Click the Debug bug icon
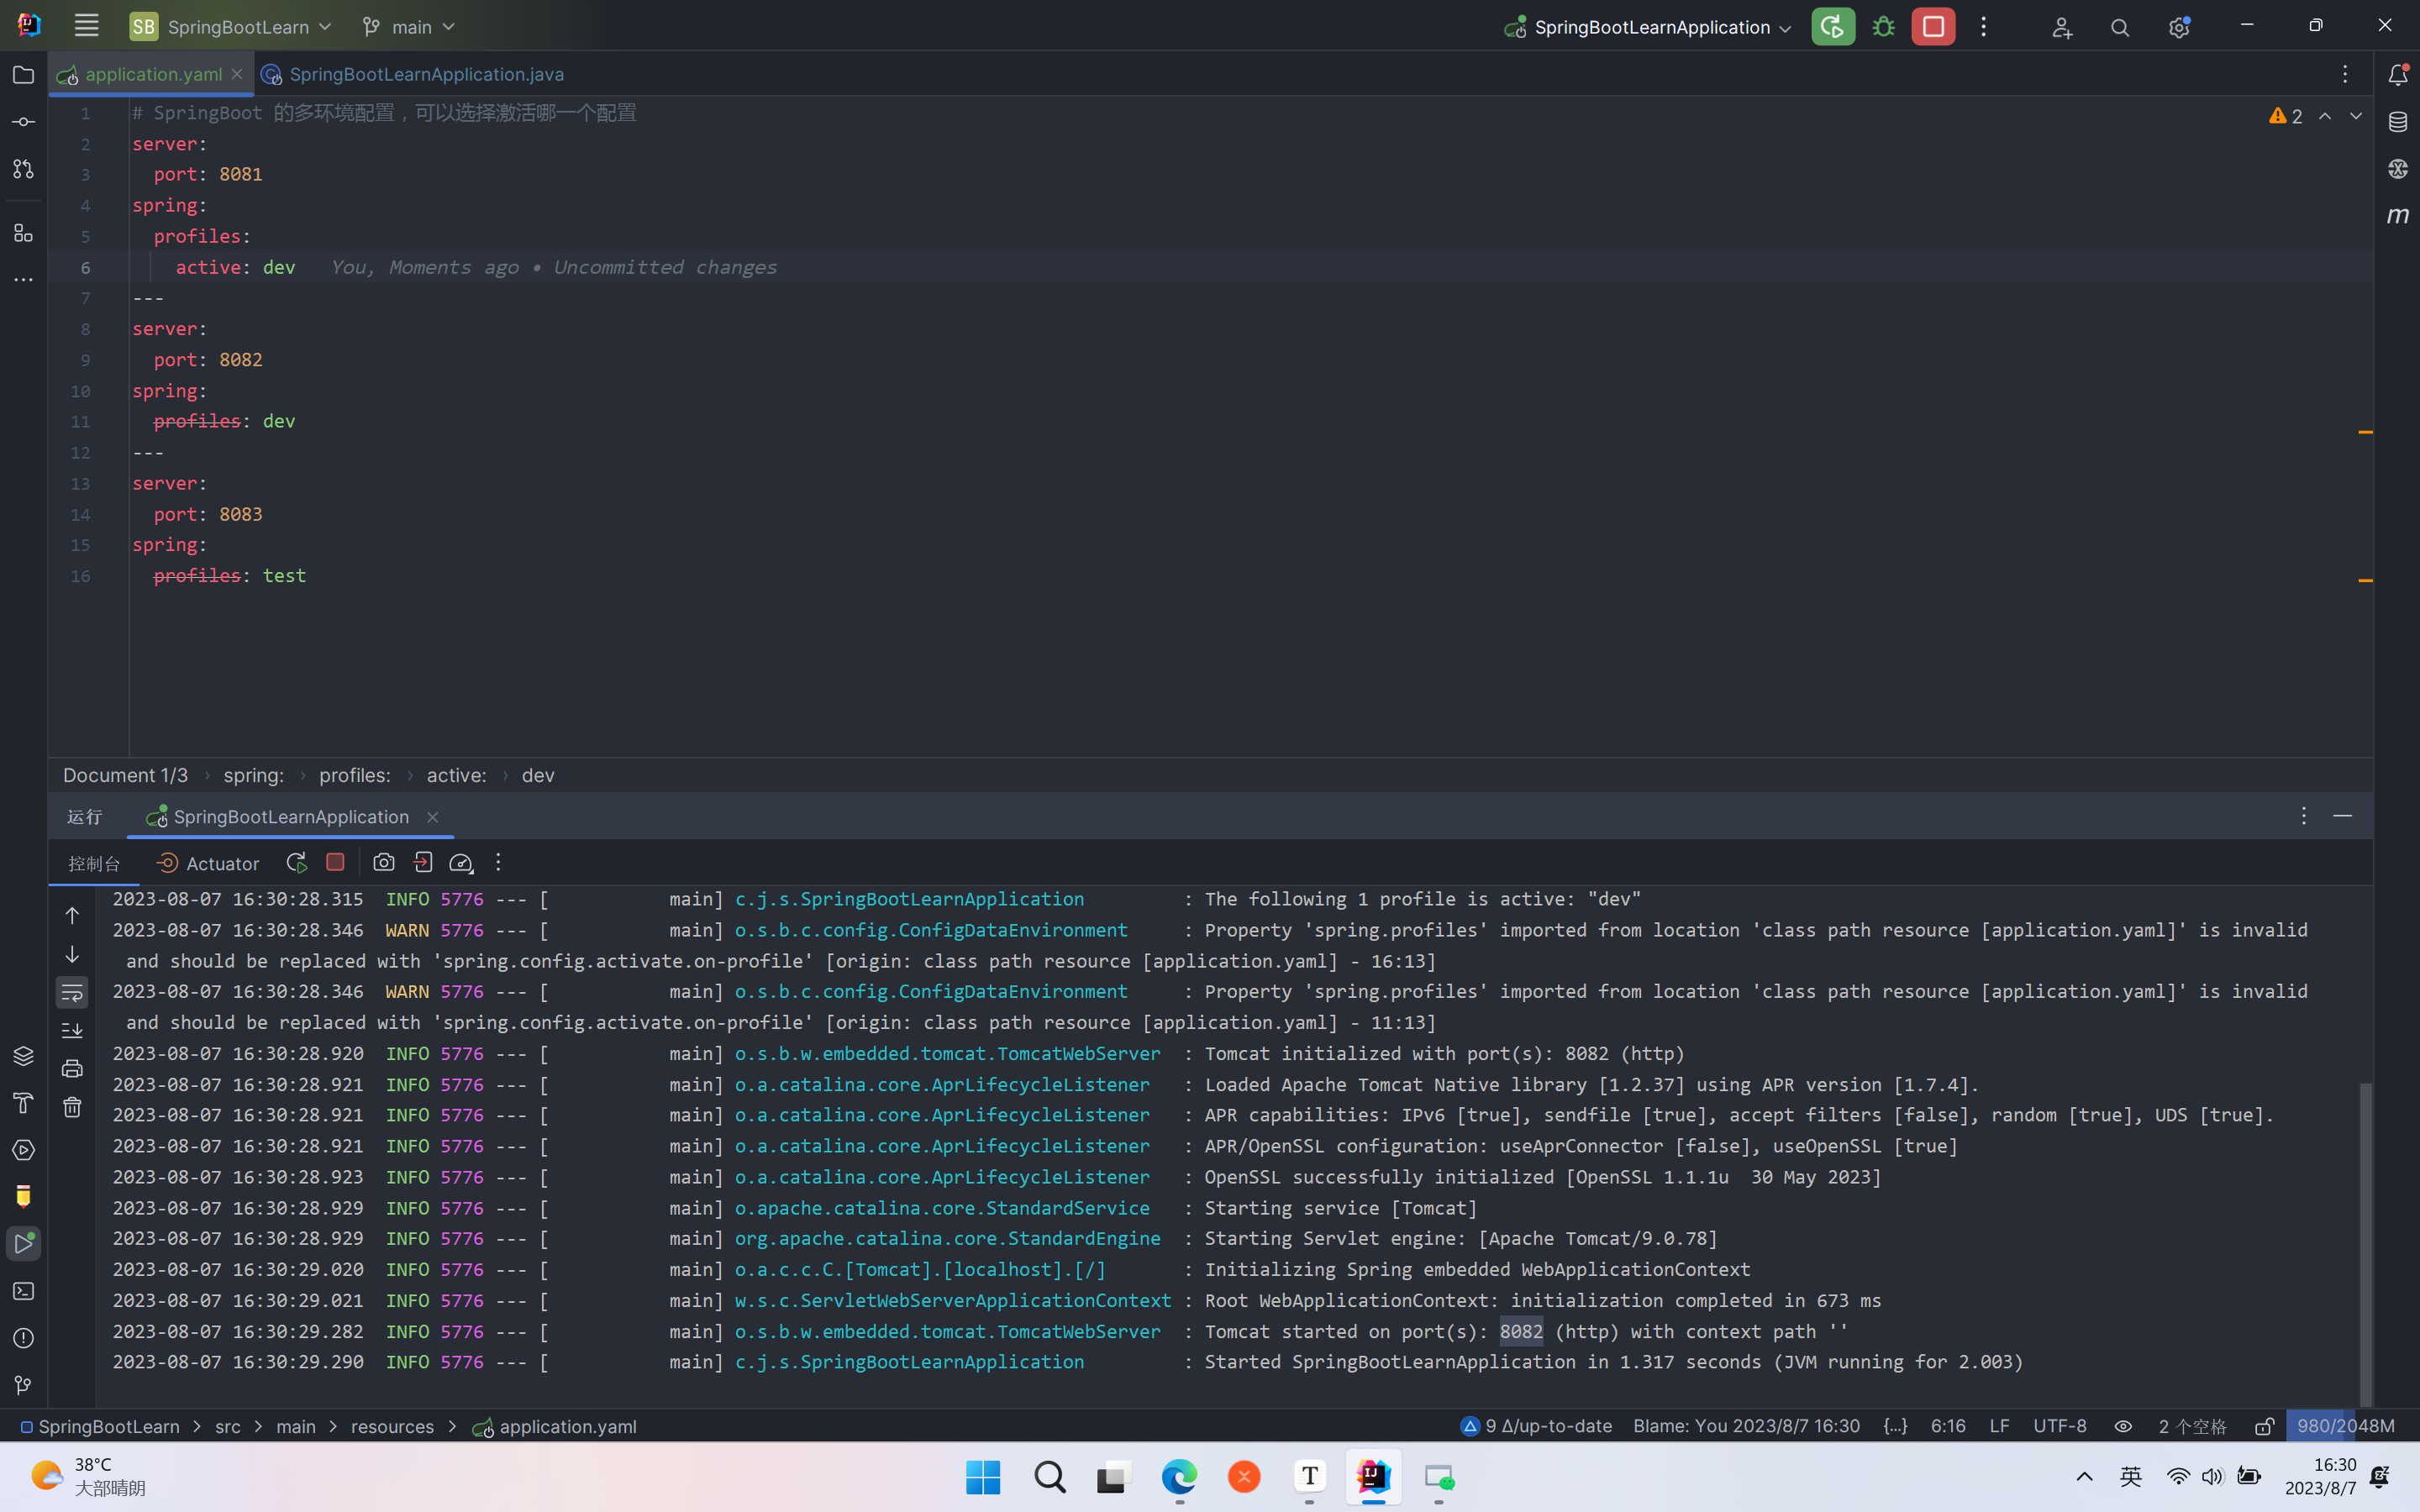Image resolution: width=2420 pixels, height=1512 pixels. [x=1884, y=27]
